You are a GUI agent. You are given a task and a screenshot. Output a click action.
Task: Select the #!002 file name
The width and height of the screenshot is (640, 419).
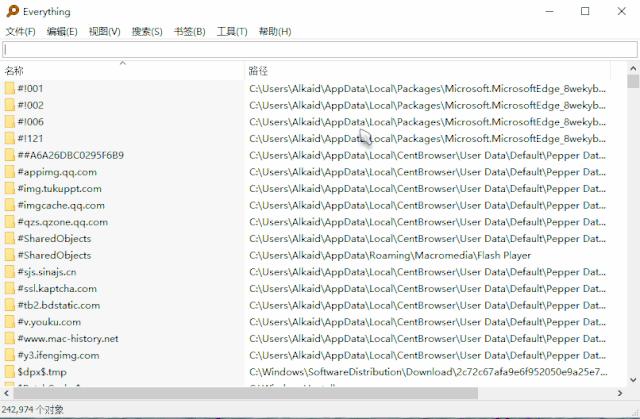(31, 105)
